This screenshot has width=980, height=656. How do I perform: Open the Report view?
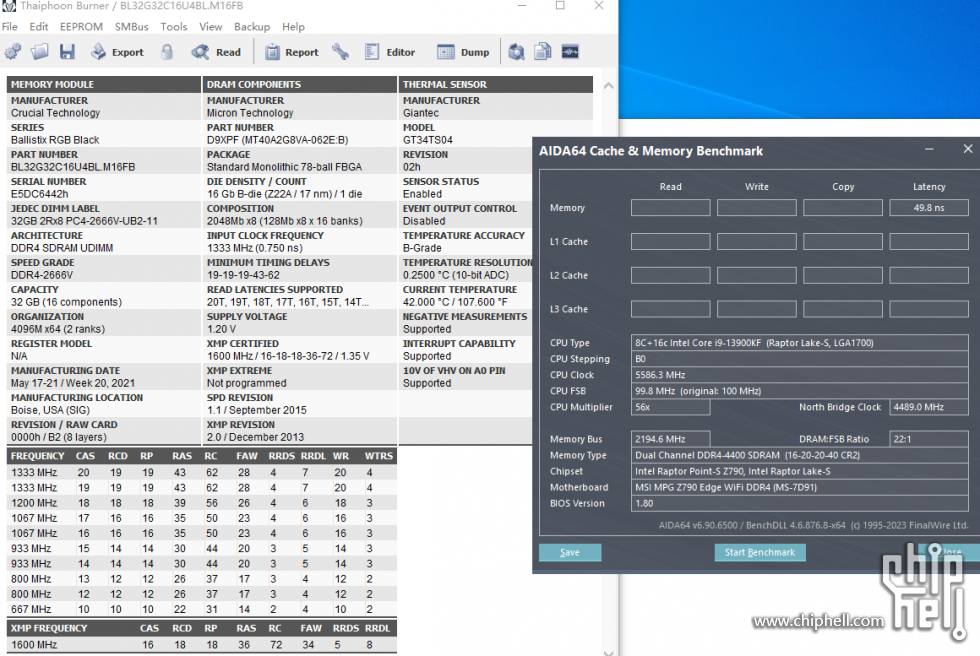point(291,52)
